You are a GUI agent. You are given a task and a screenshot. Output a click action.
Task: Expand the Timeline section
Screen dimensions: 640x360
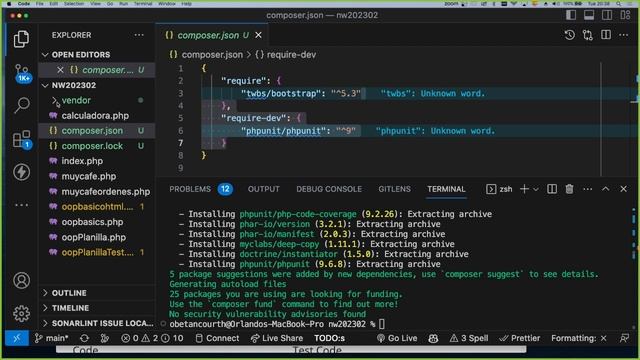tap(70, 308)
